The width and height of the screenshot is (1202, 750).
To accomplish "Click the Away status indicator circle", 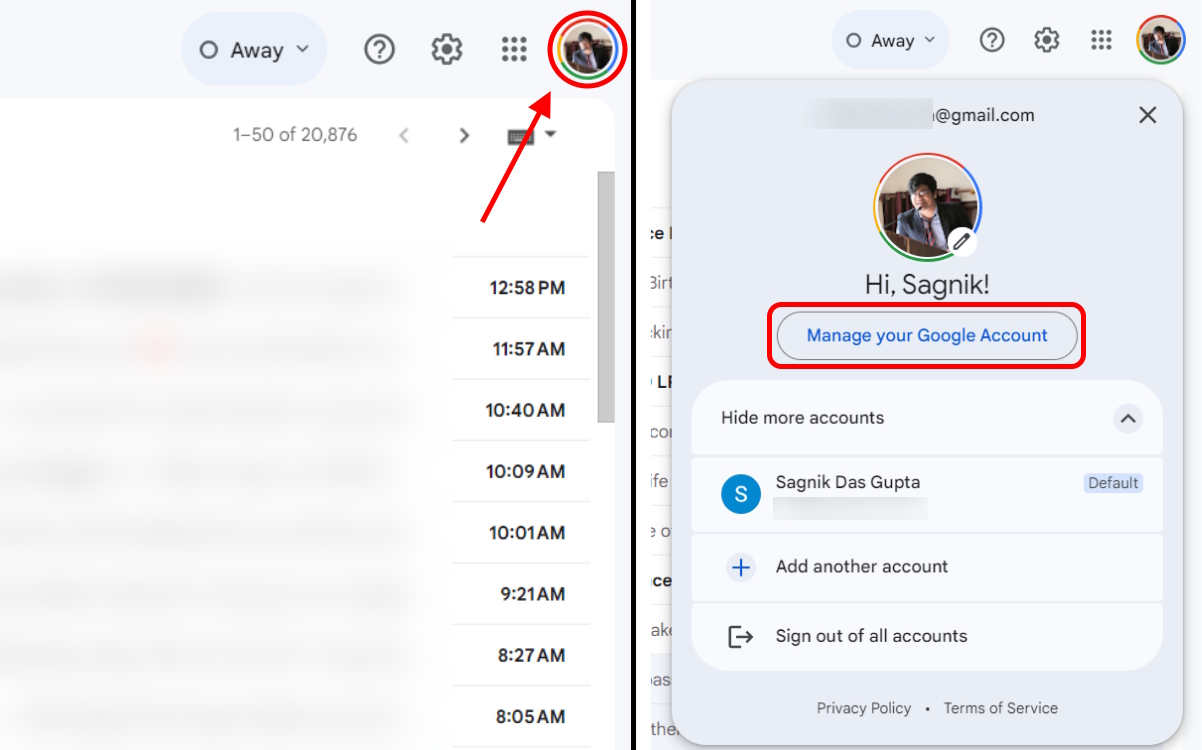I will [x=210, y=48].
